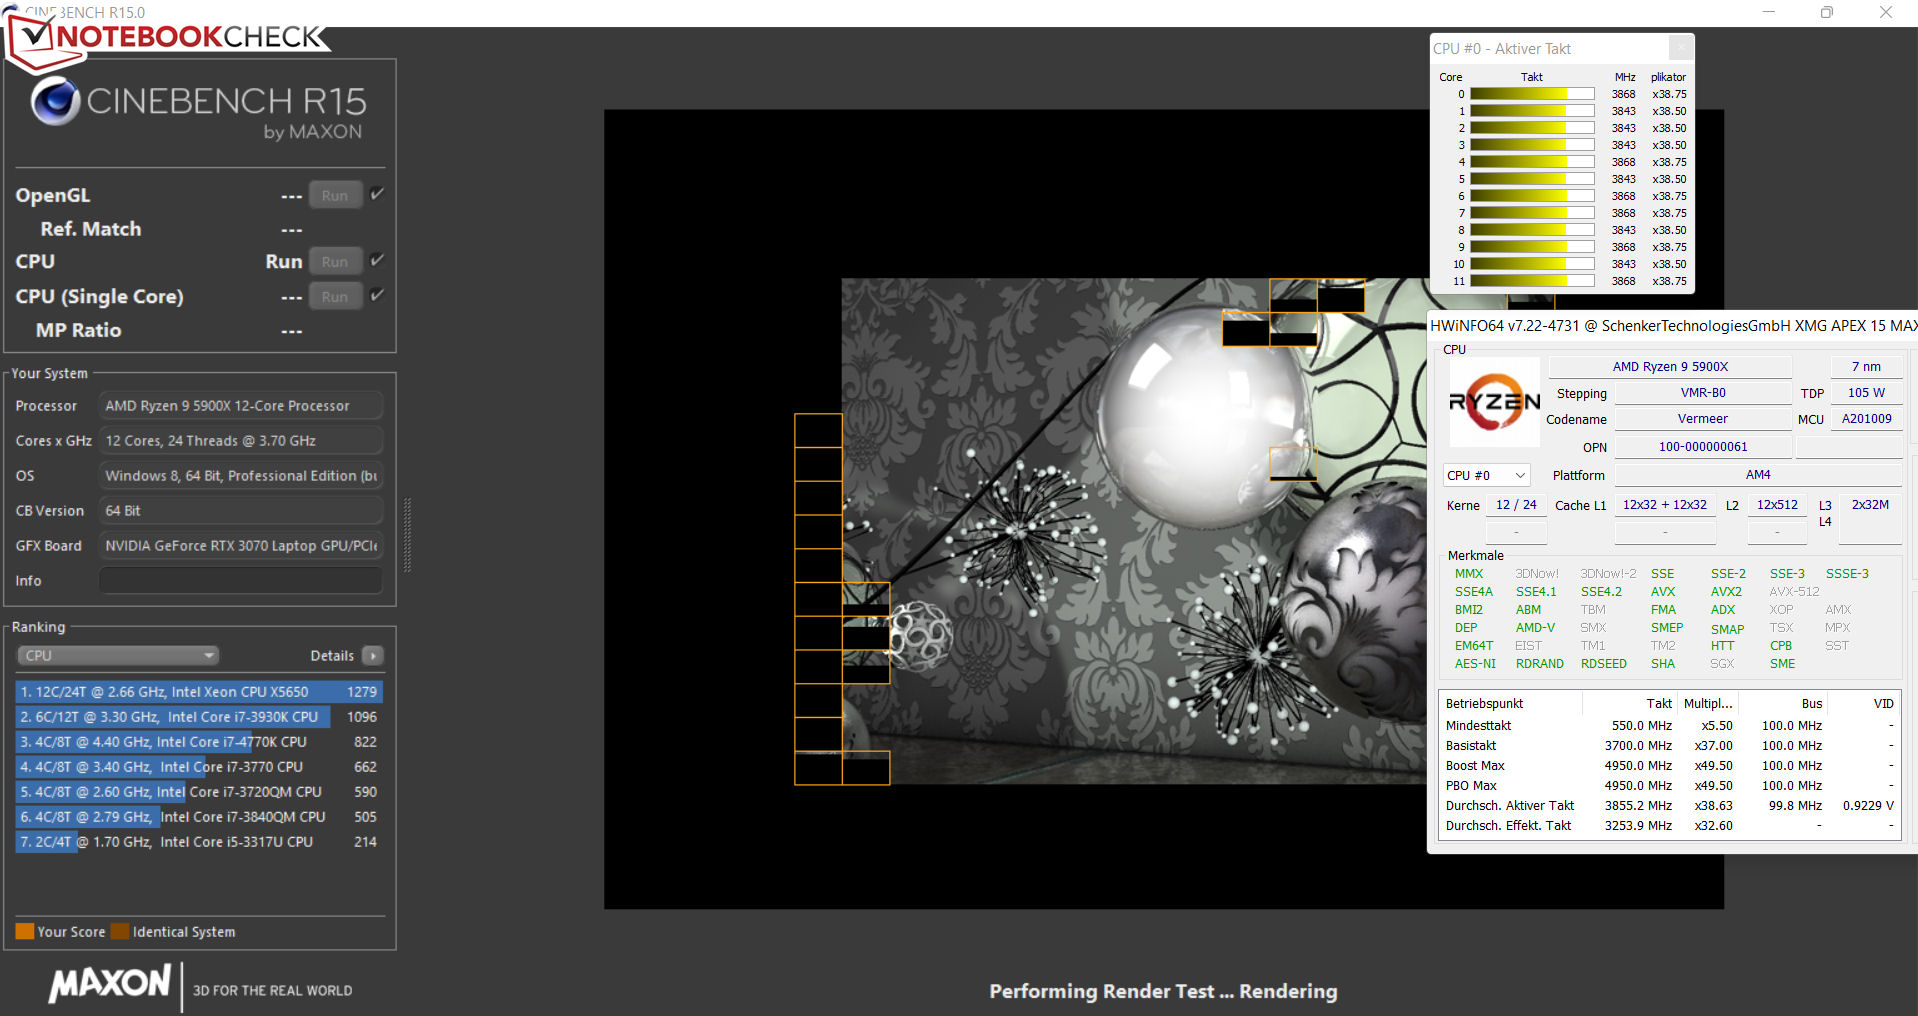The height and width of the screenshot is (1016, 1918).
Task: Click the CB Version field
Action: pos(241,511)
